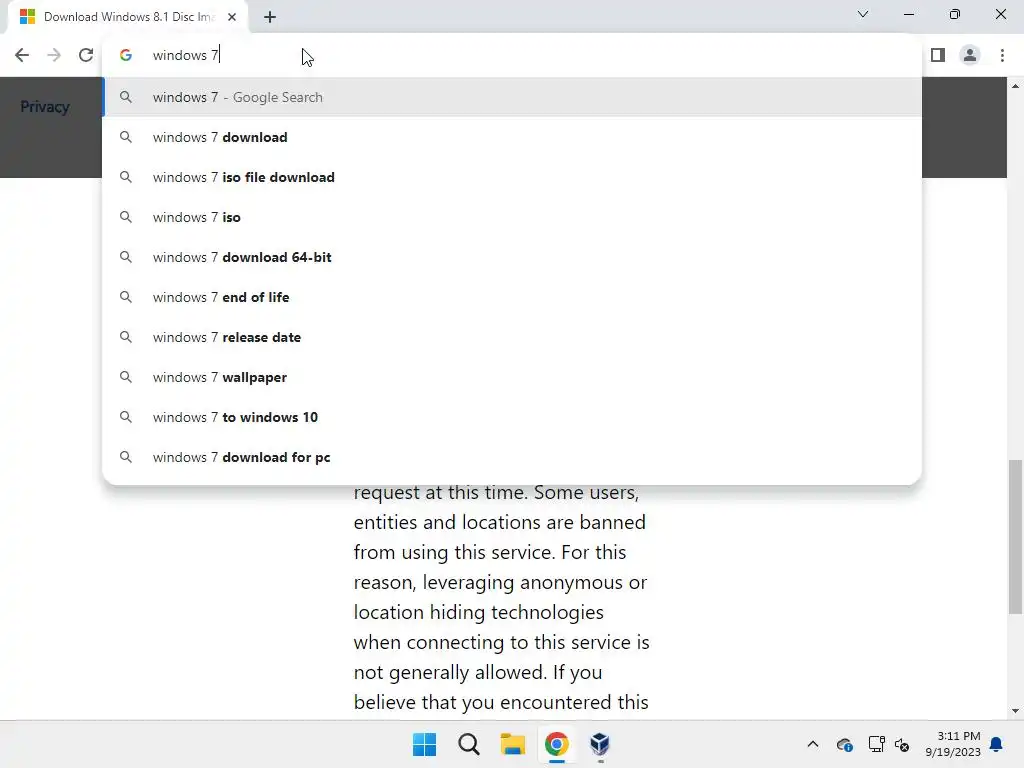1024x768 pixels.
Task: Click the Chrome taskbar icon
Action: pos(556,744)
